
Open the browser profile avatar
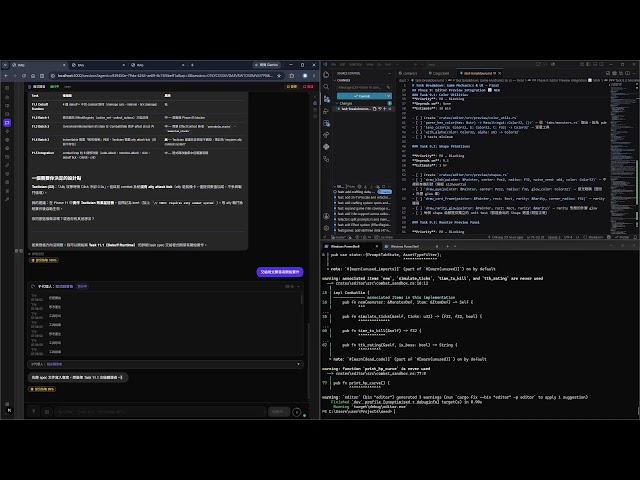click(304, 76)
